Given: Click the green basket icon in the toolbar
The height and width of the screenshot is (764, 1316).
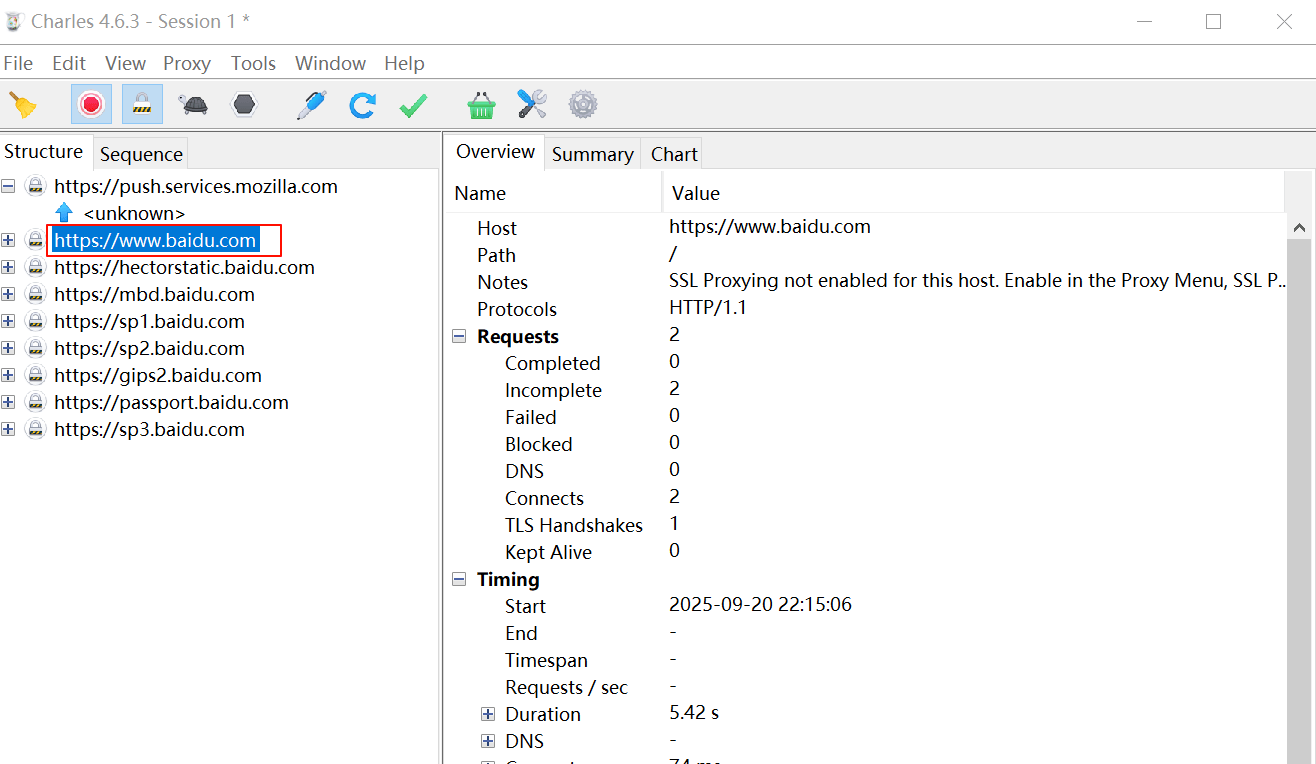Looking at the screenshot, I should 482,105.
